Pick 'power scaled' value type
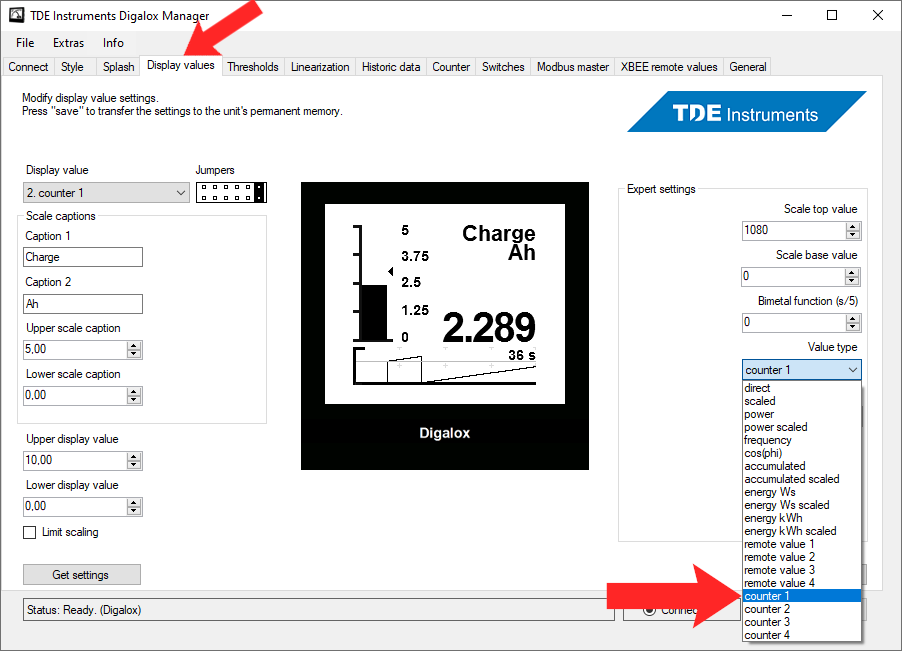 [x=802, y=427]
